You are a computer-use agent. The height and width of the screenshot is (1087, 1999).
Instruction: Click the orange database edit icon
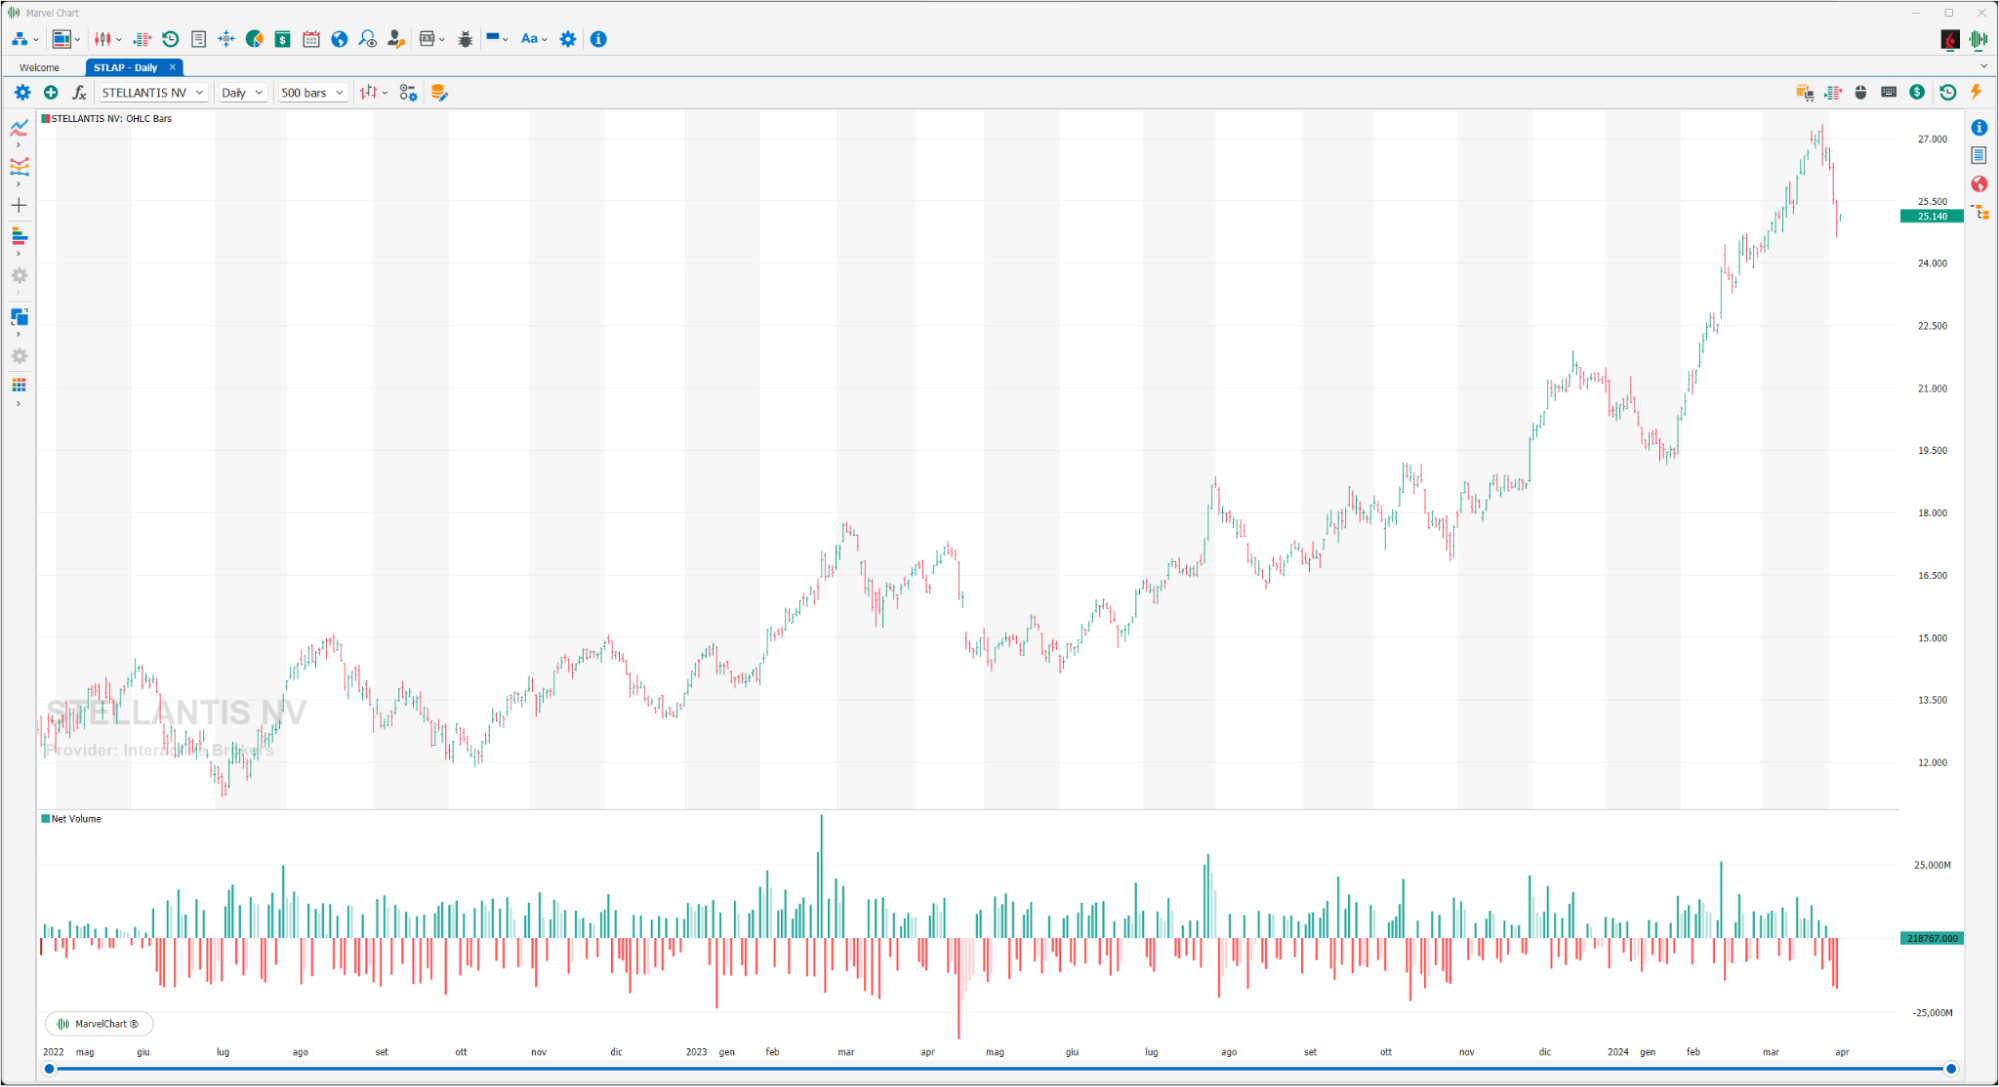pos(439,92)
